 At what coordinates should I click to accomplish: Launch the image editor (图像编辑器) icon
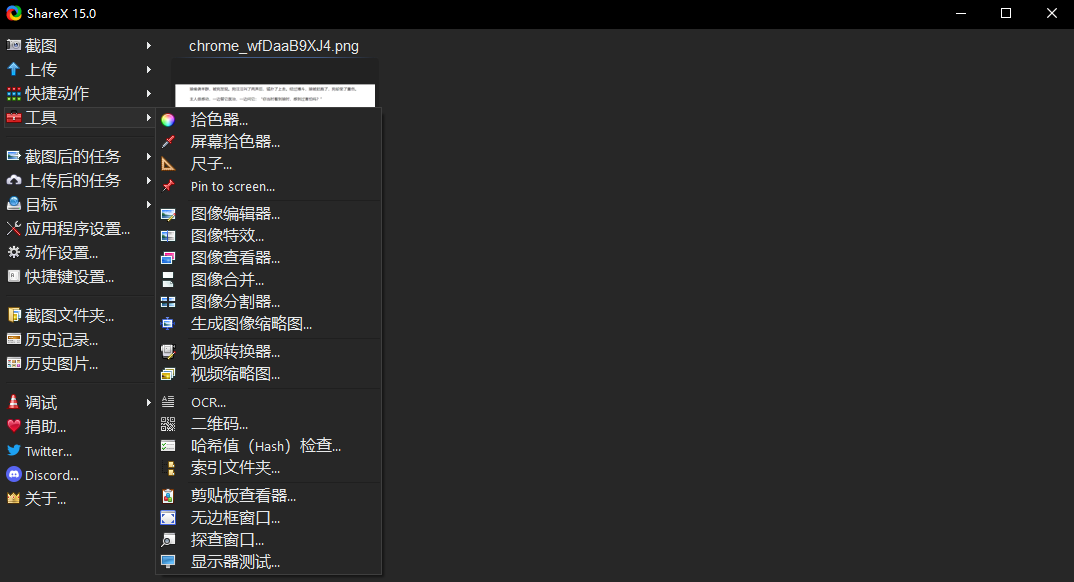[x=168, y=214]
